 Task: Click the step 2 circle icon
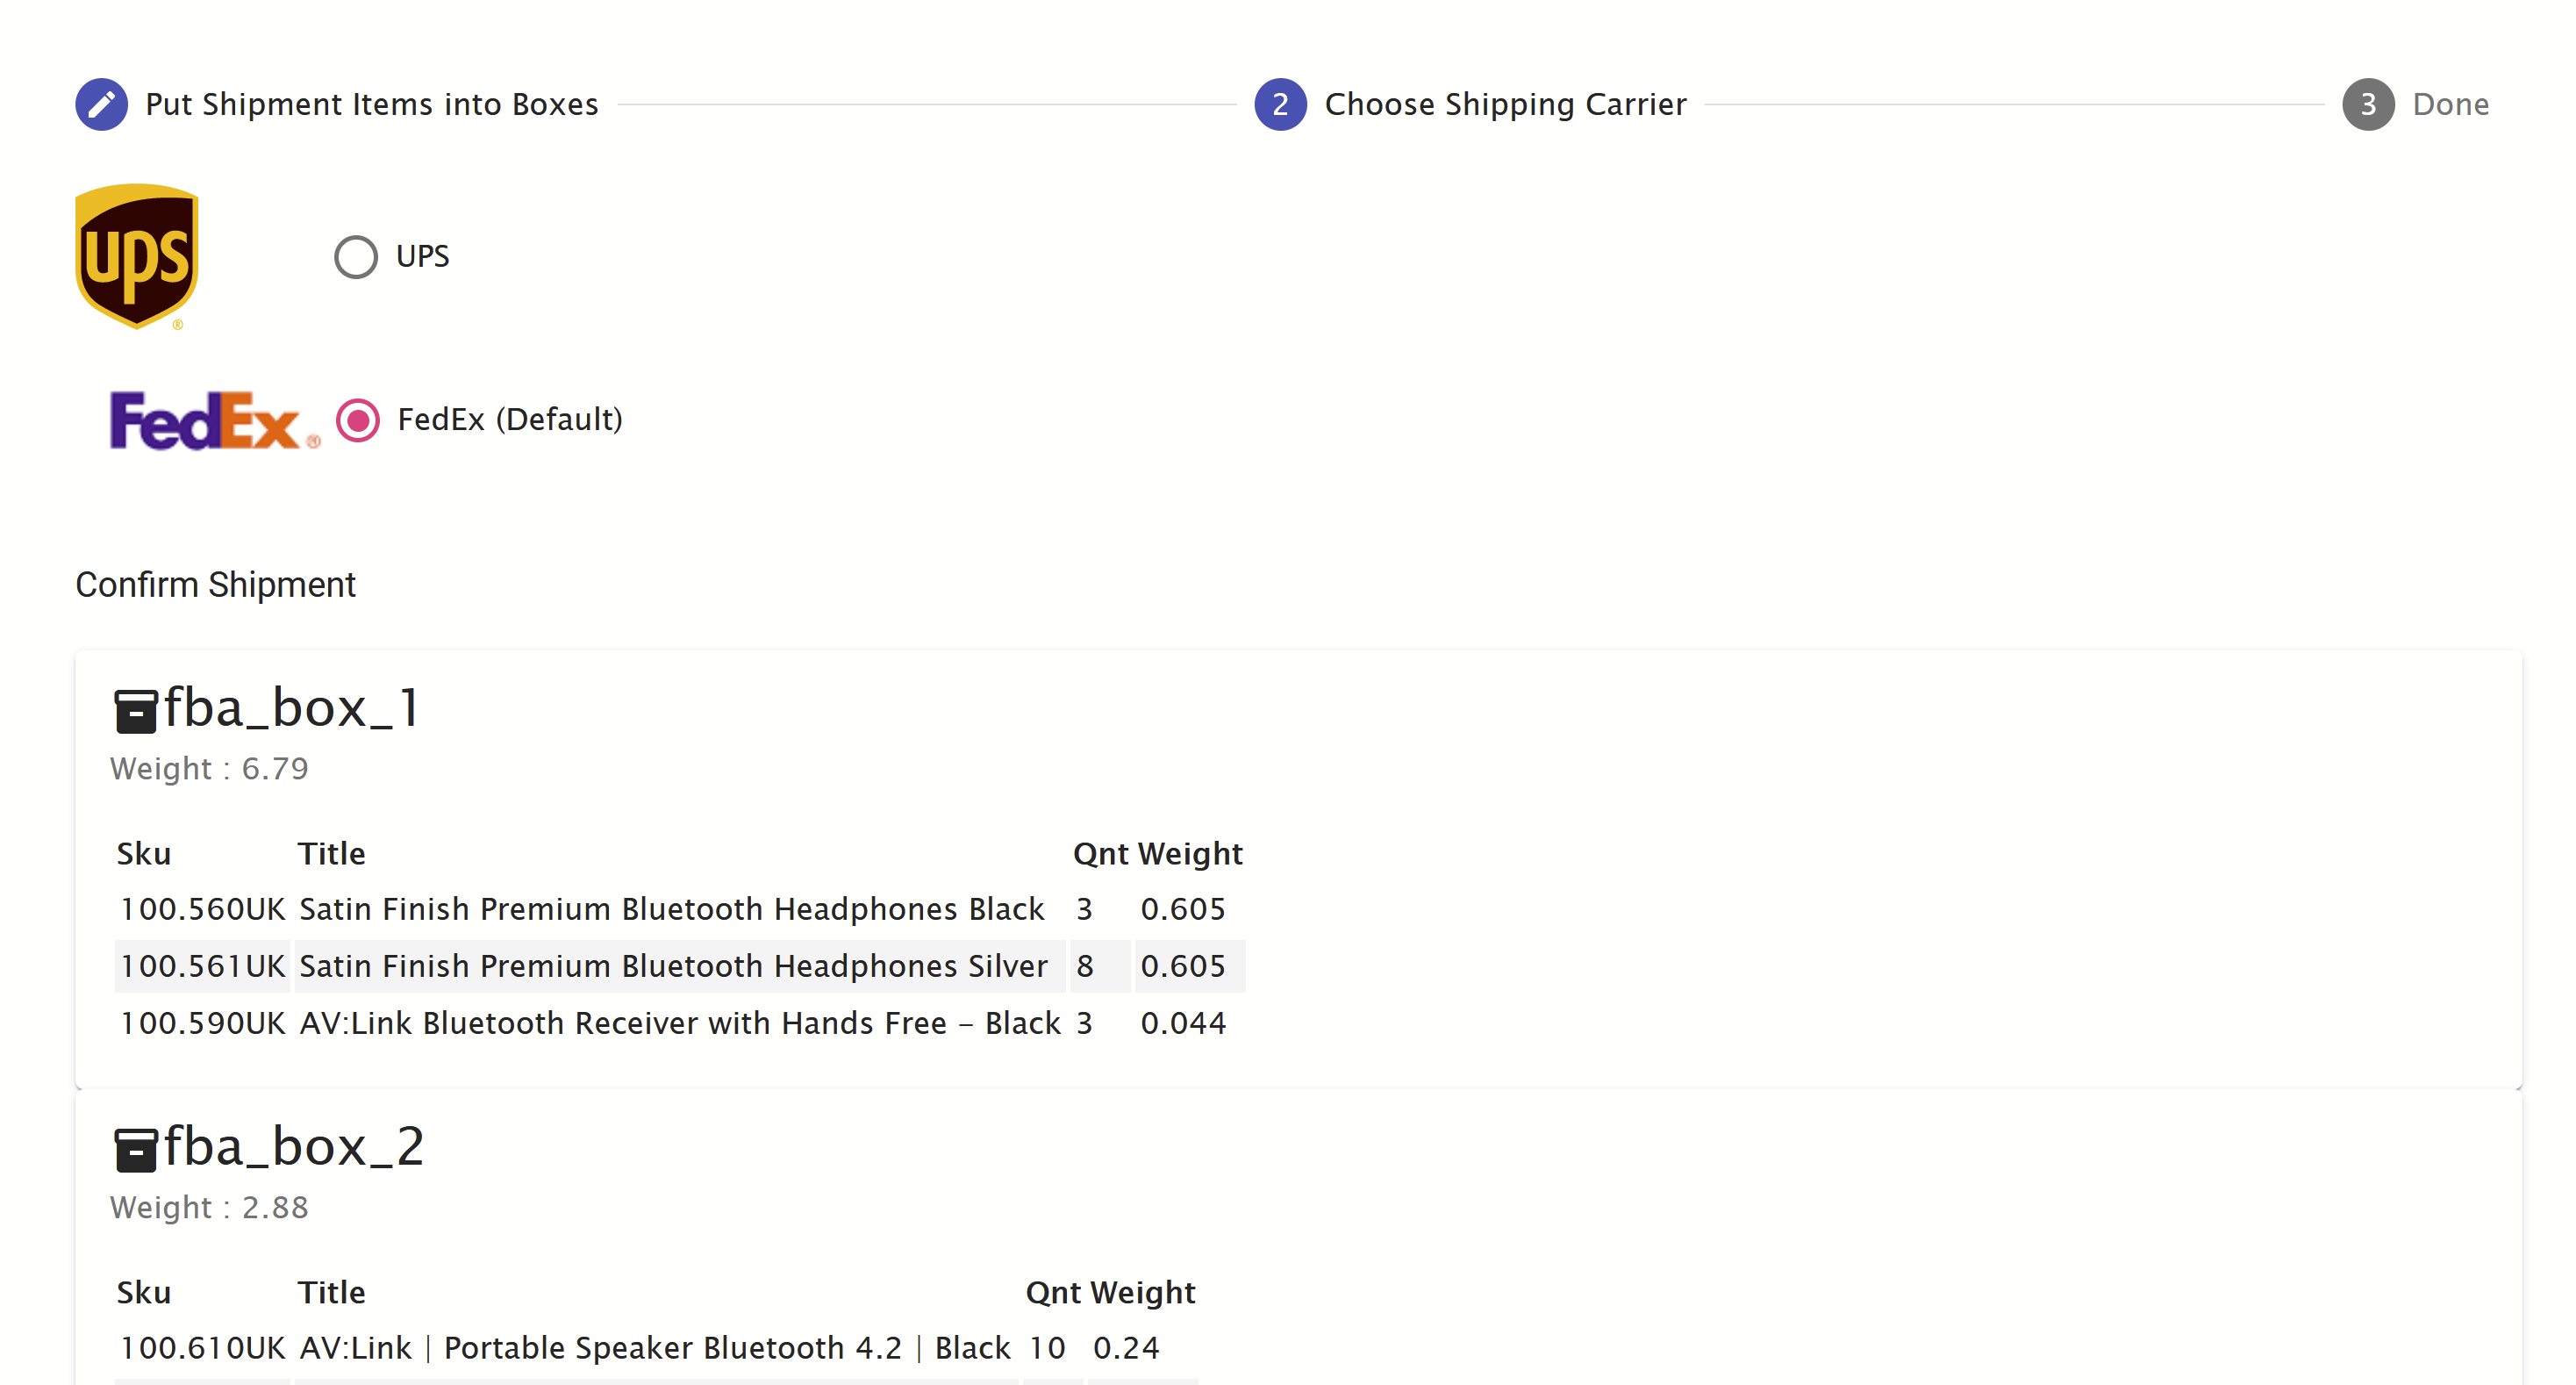pyautogui.click(x=1280, y=104)
